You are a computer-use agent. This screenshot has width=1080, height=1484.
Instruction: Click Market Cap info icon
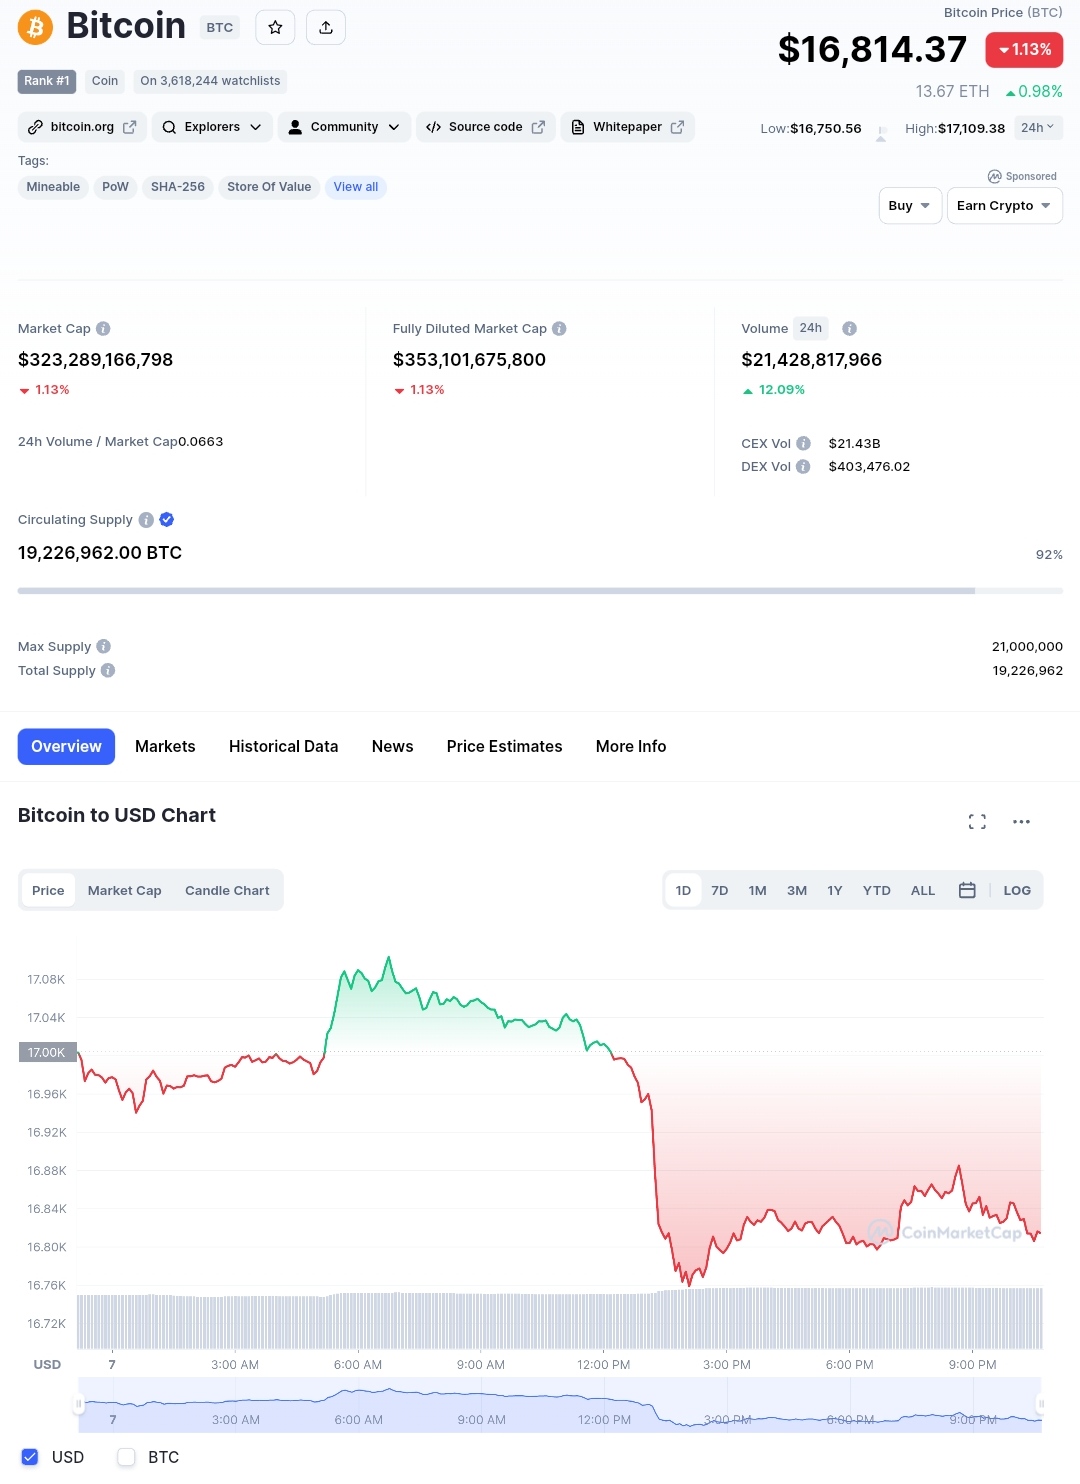coord(103,329)
